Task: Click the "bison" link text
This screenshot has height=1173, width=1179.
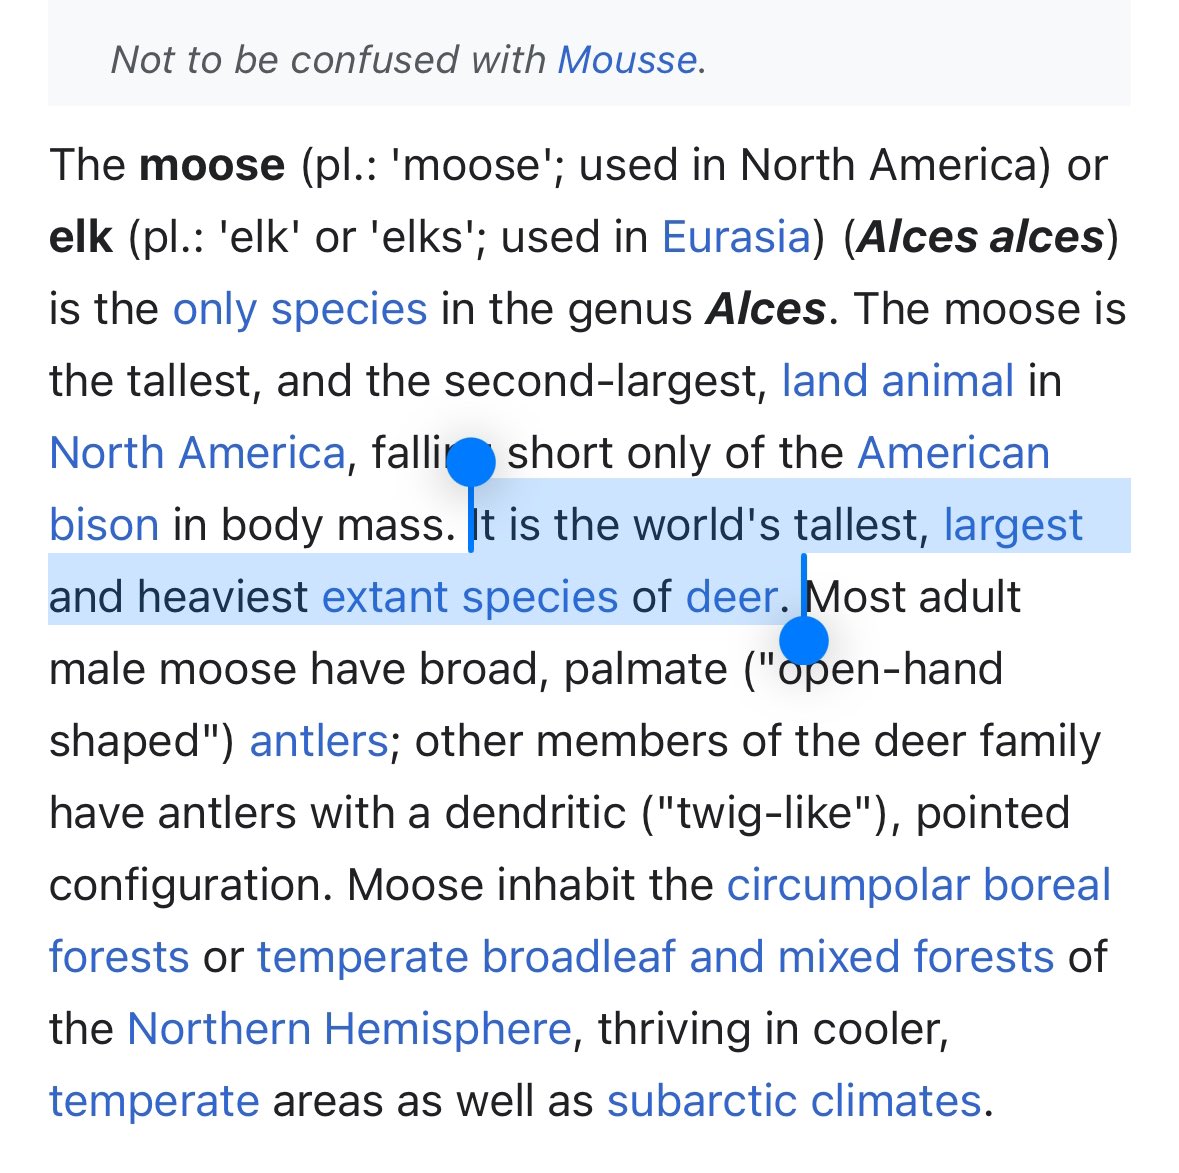Action: (x=104, y=525)
